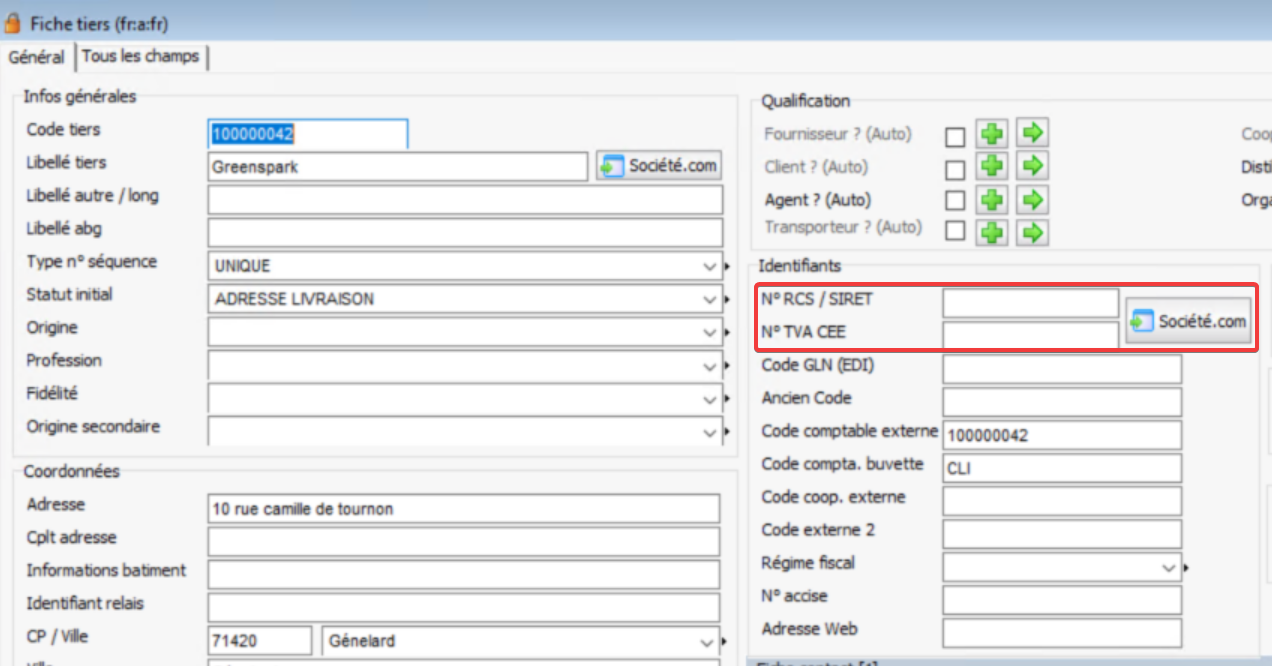This screenshot has width=1272, height=666.
Task: Expand the Statut initial dropdown
Action: click(709, 299)
